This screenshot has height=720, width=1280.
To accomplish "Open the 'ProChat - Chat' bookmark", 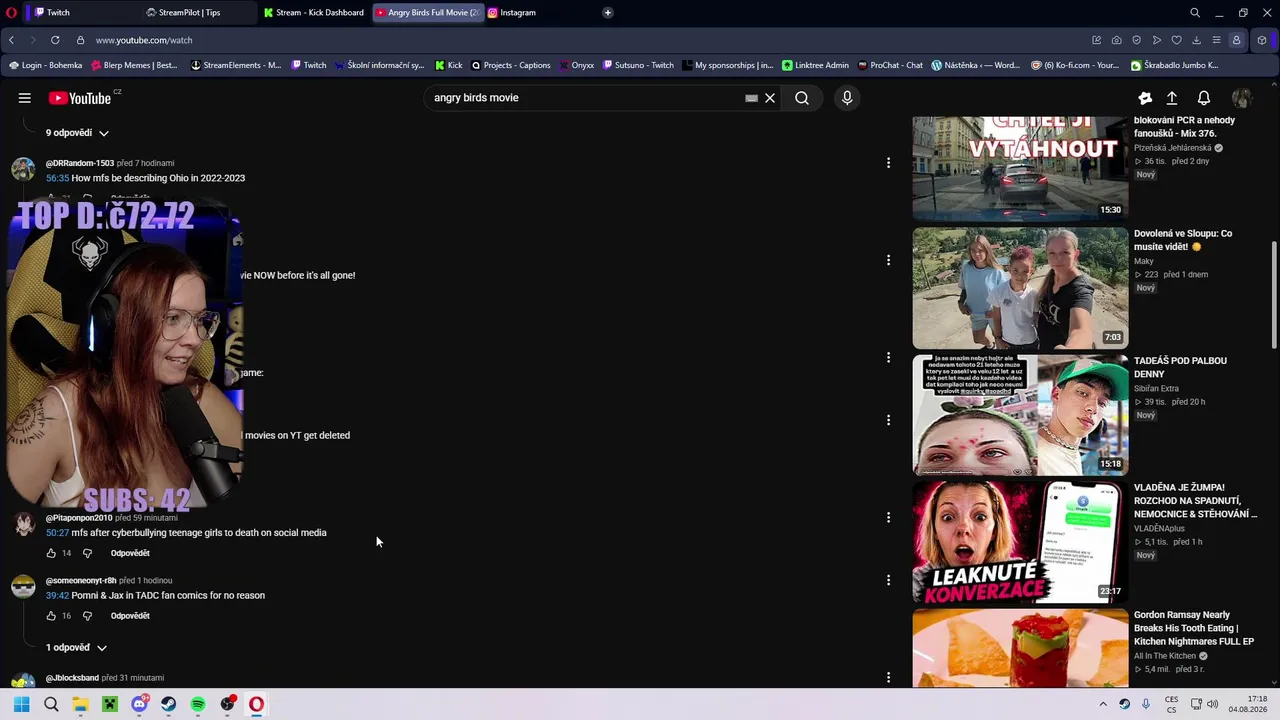I will 890,65.
